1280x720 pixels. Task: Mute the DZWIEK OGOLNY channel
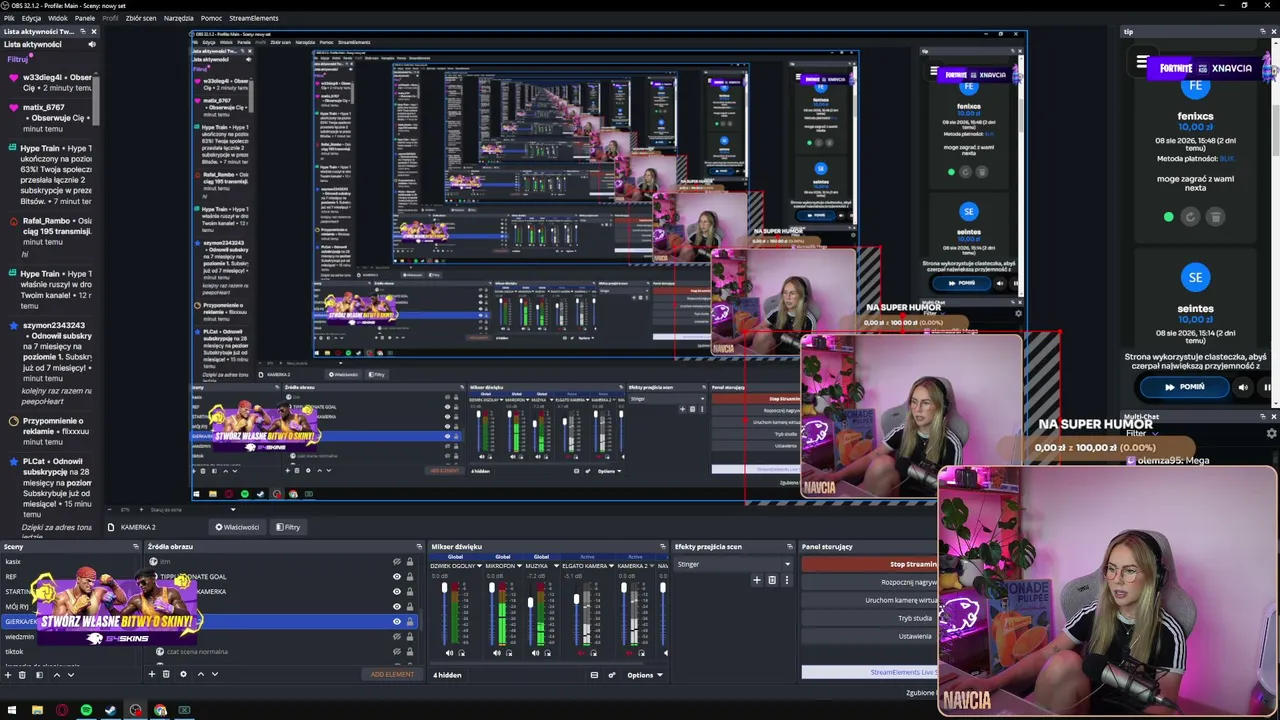(x=449, y=653)
